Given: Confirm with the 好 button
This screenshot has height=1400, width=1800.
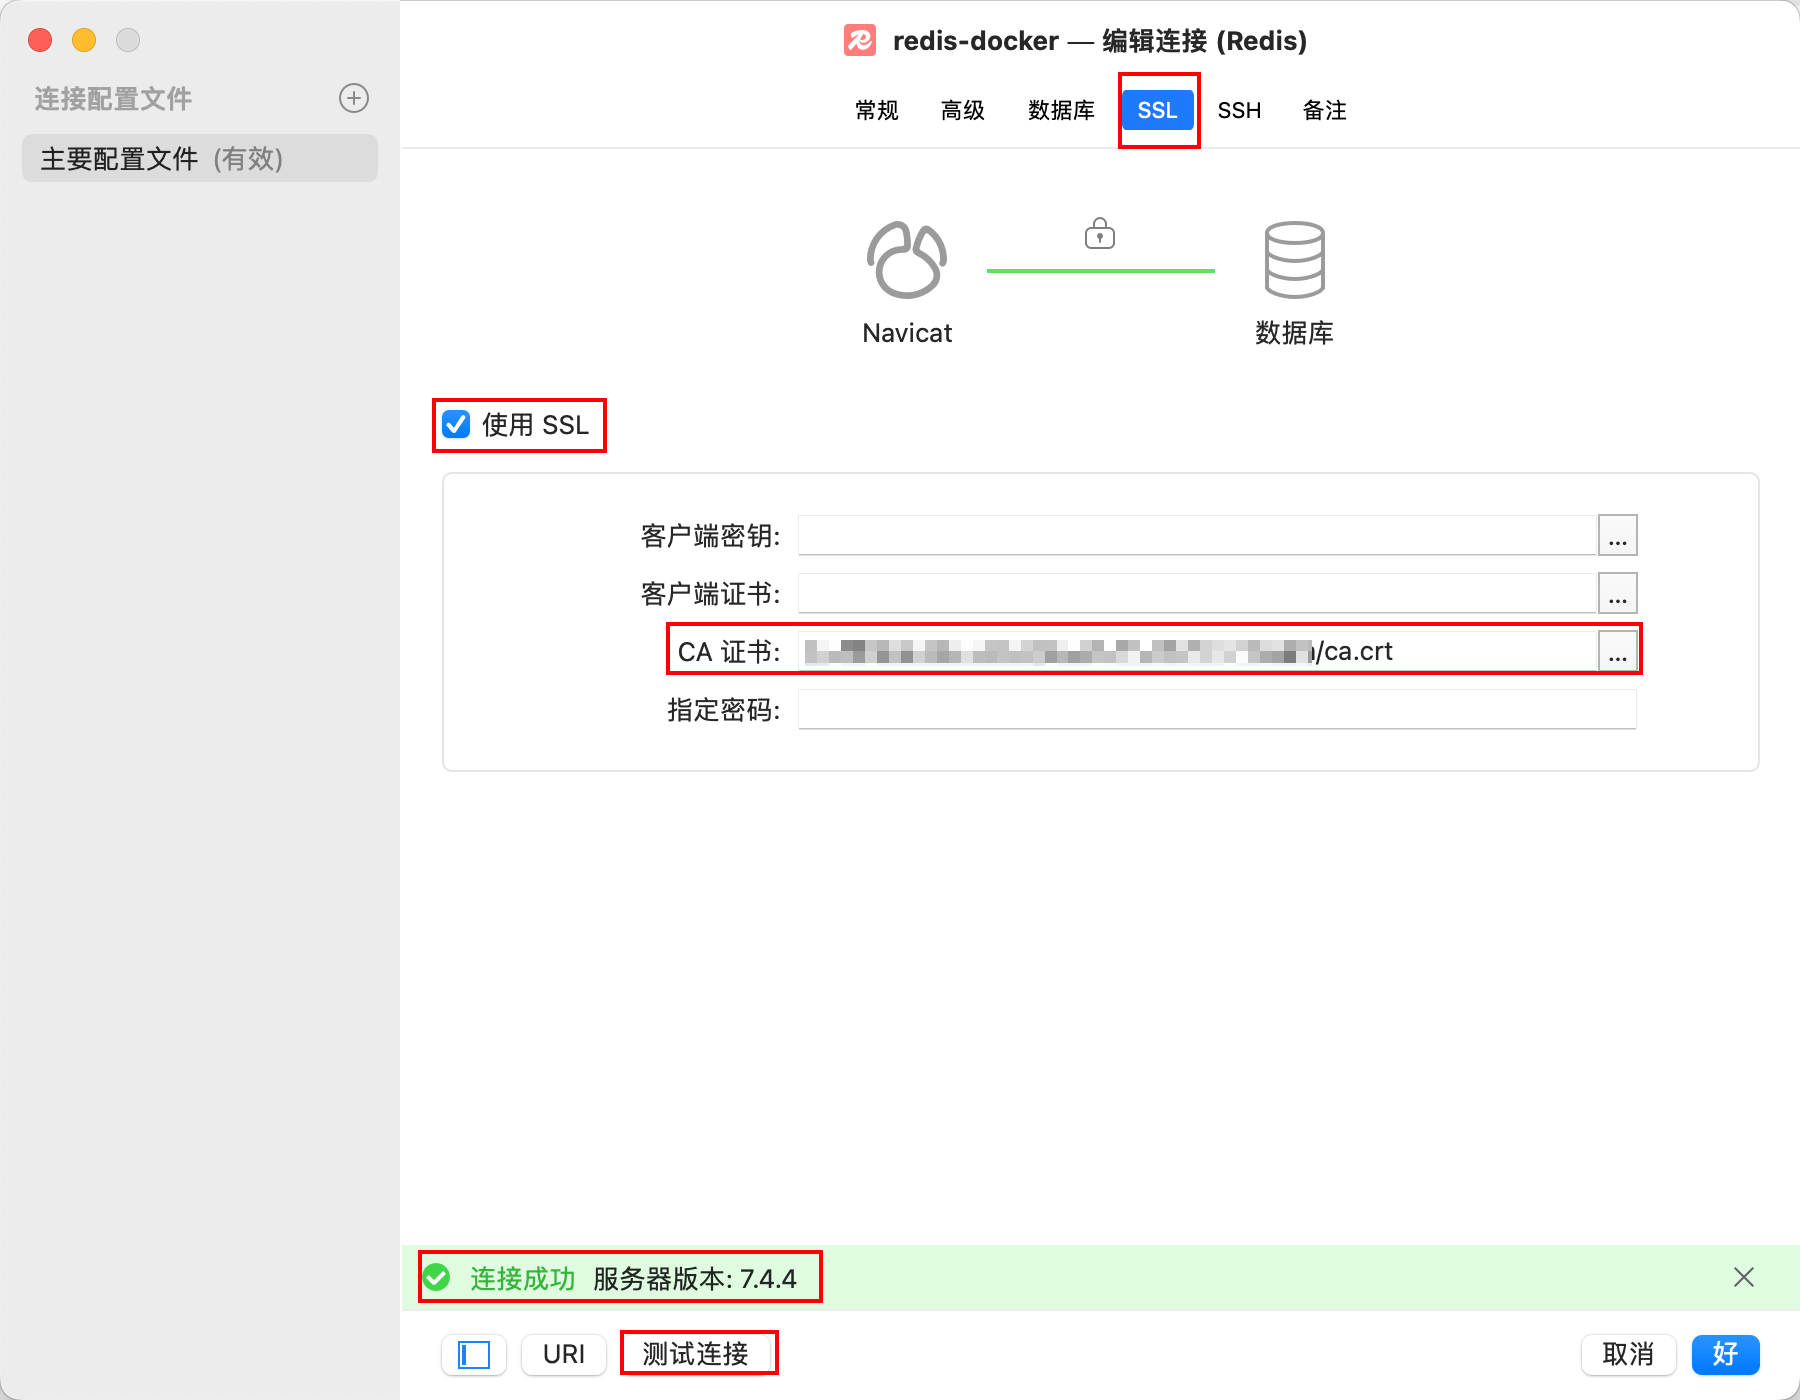Looking at the screenshot, I should [x=1725, y=1355].
